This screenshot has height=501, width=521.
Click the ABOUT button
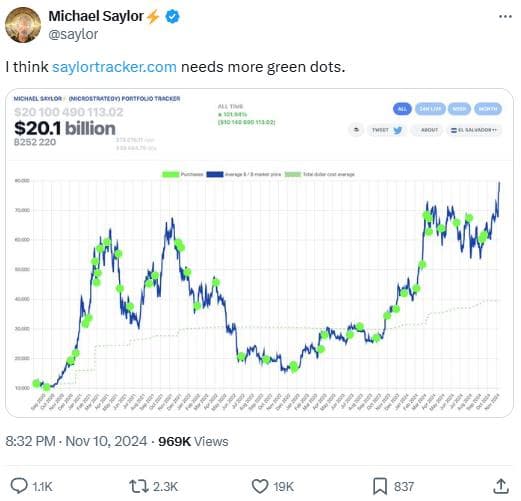[x=427, y=130]
